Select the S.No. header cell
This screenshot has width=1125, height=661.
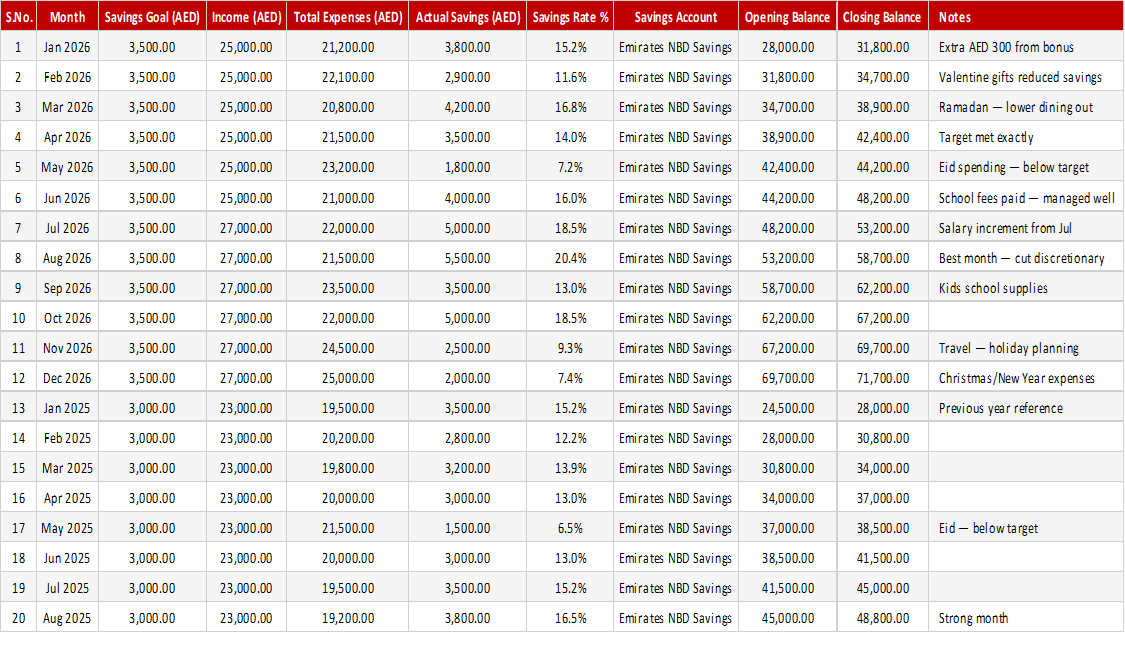tap(19, 17)
